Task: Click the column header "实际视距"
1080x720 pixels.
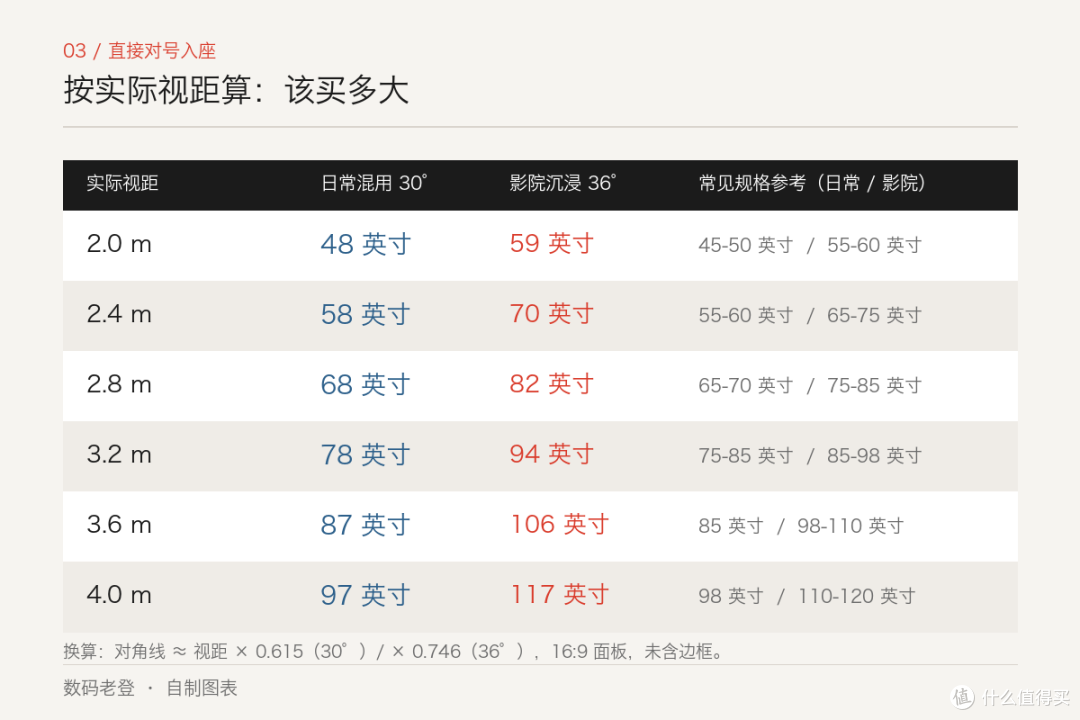Action: [123, 183]
